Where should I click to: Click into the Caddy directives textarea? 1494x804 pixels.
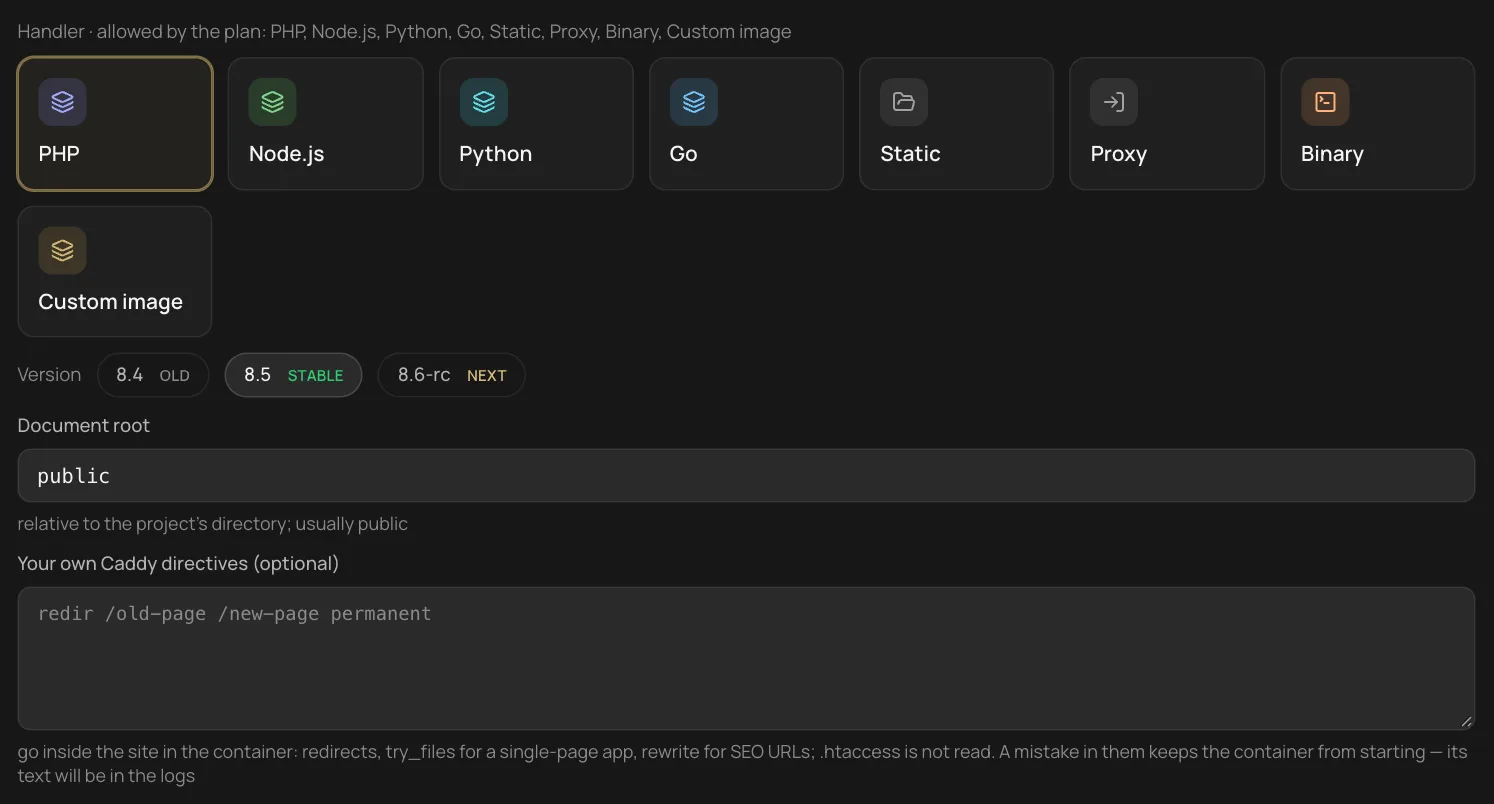(746, 658)
